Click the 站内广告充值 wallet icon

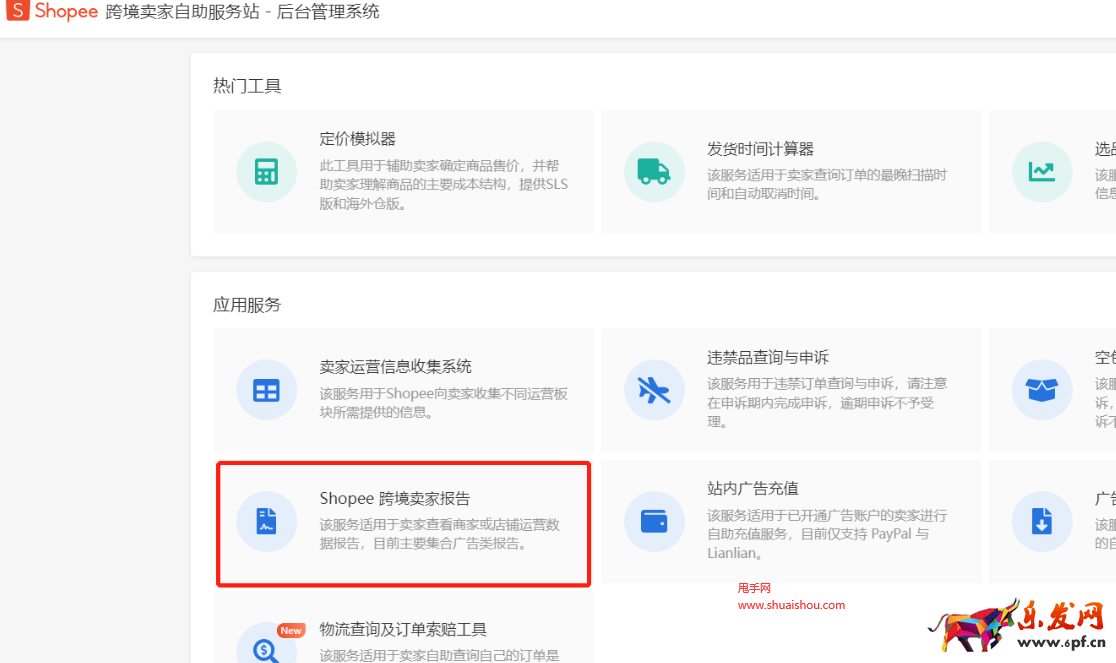(x=654, y=522)
